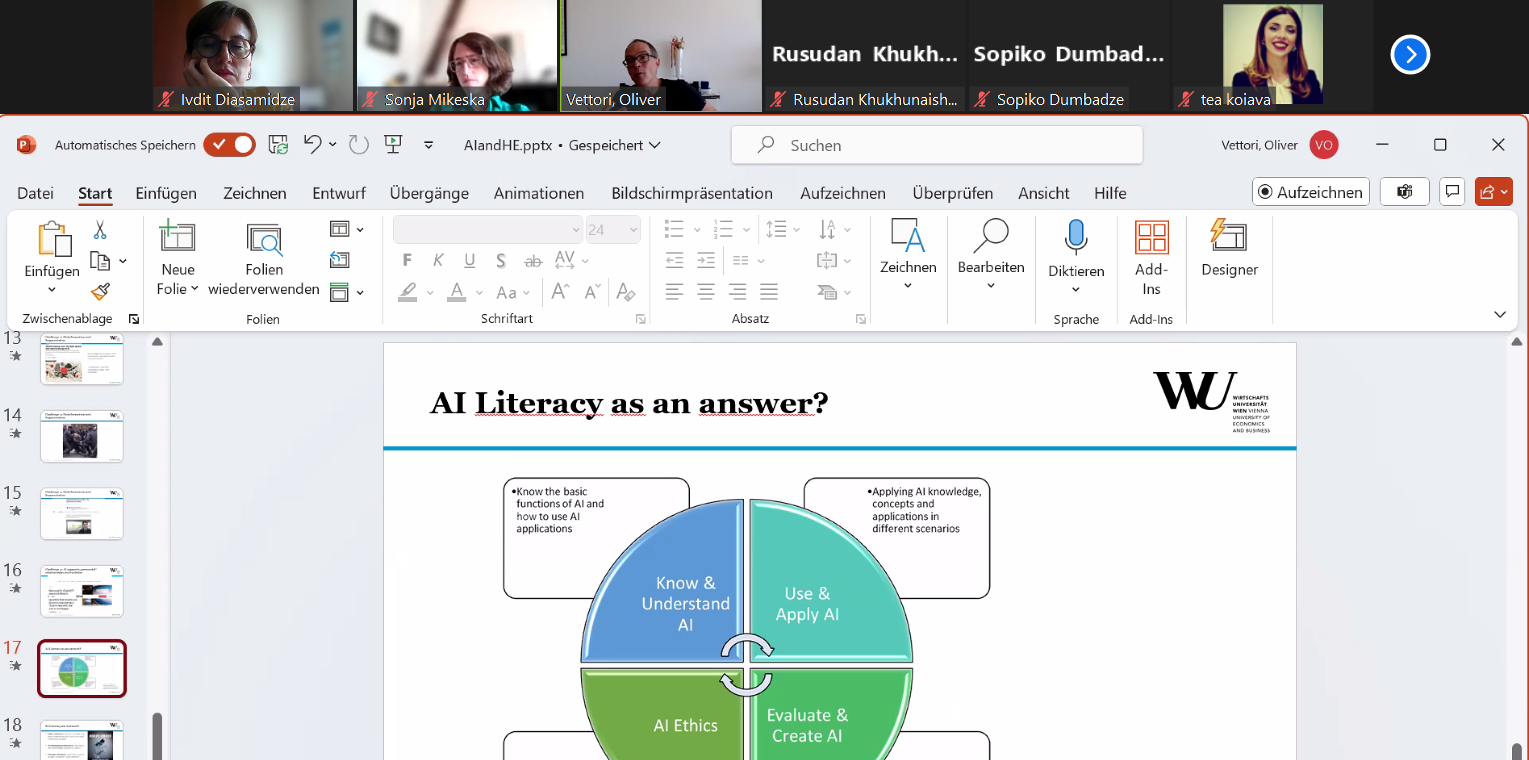
Task: Expand the Zeichnen drawing dropdown
Action: tap(907, 286)
